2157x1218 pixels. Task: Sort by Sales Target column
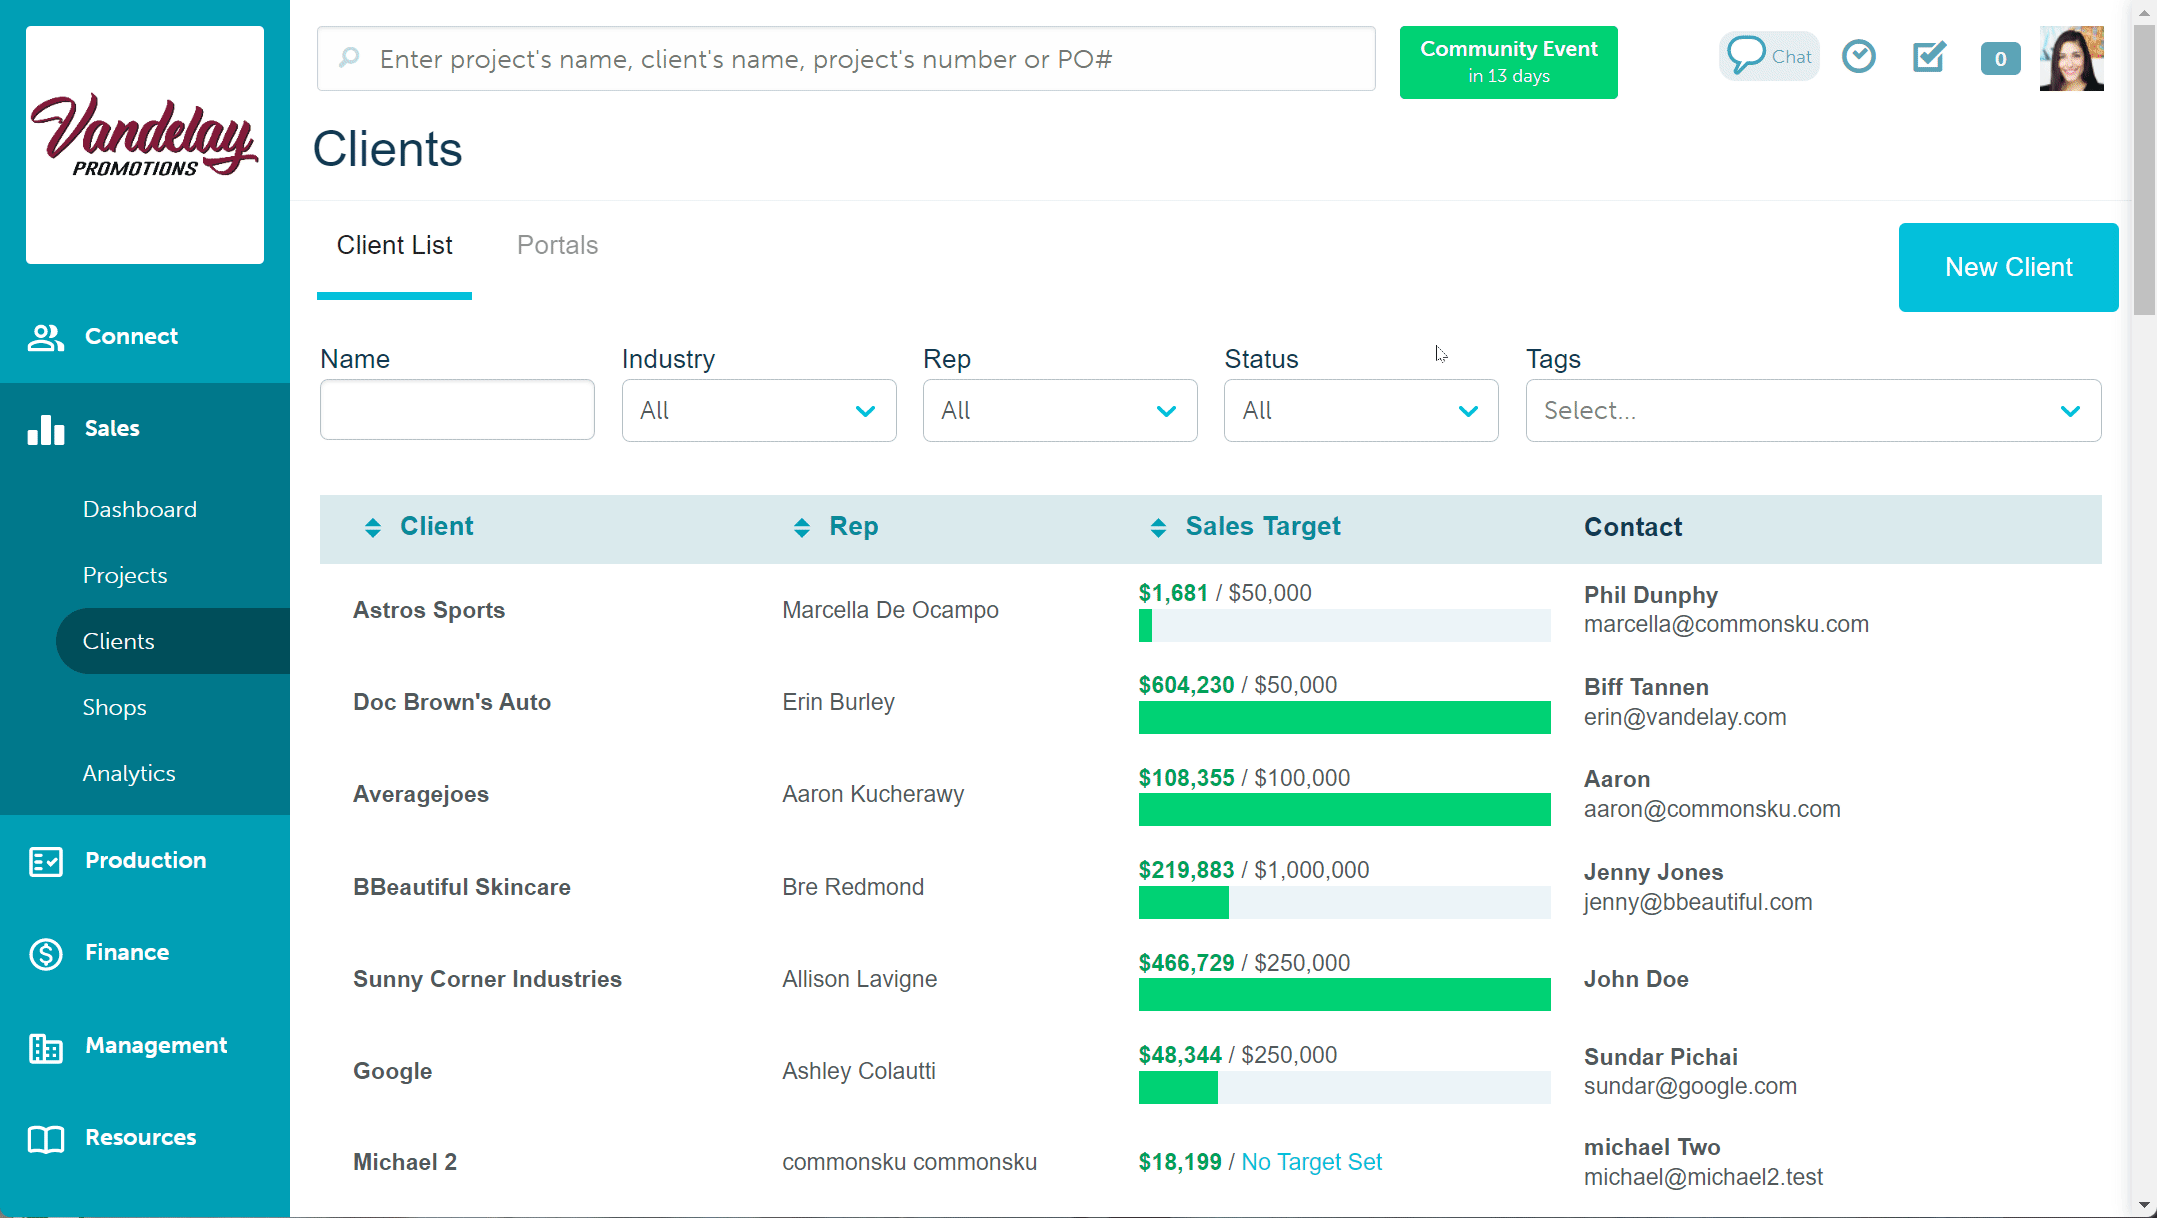1158,527
